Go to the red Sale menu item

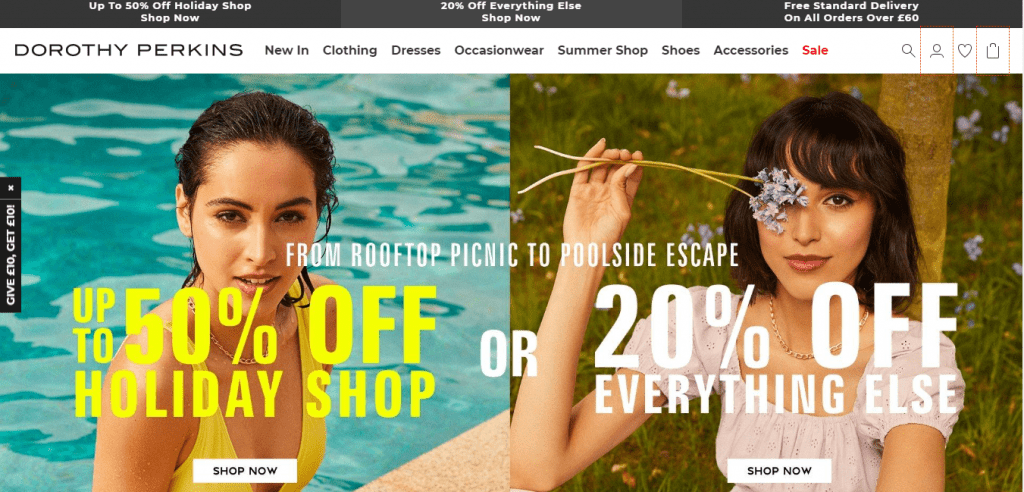815,50
